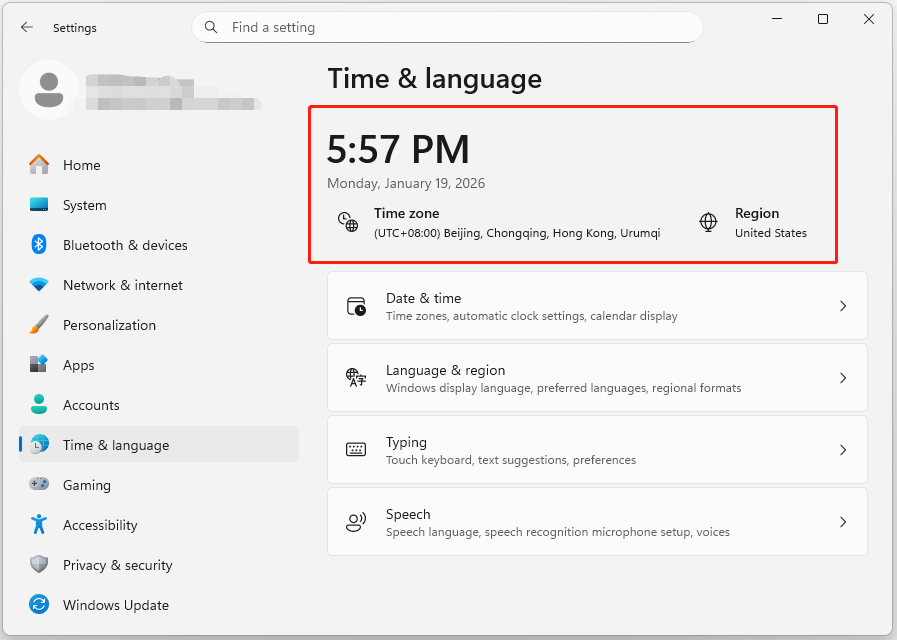Click the back arrow button
The width and height of the screenshot is (897, 640).
click(27, 27)
